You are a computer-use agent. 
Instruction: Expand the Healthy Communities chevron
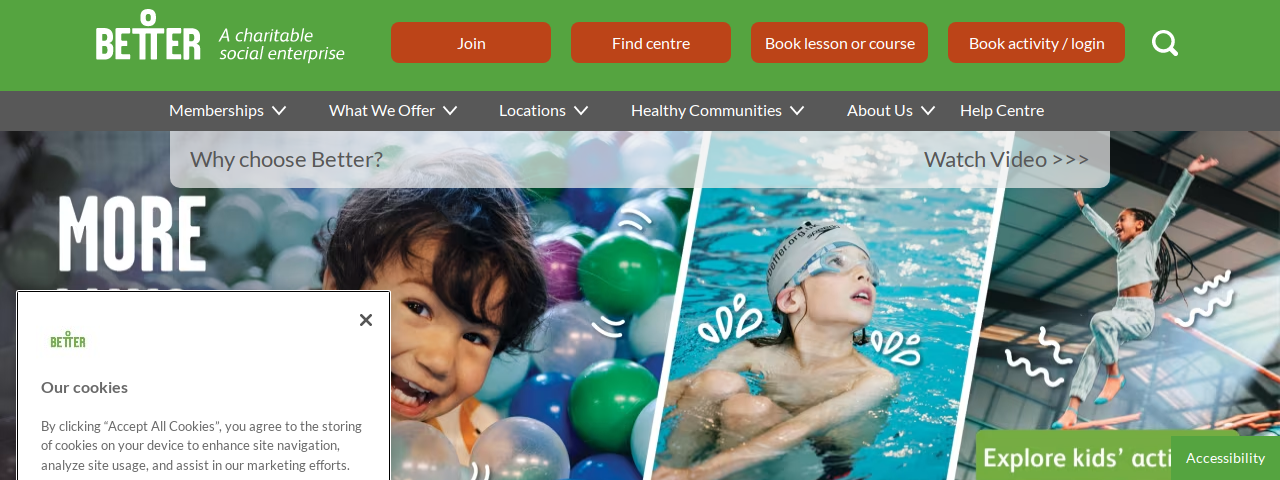tap(797, 111)
